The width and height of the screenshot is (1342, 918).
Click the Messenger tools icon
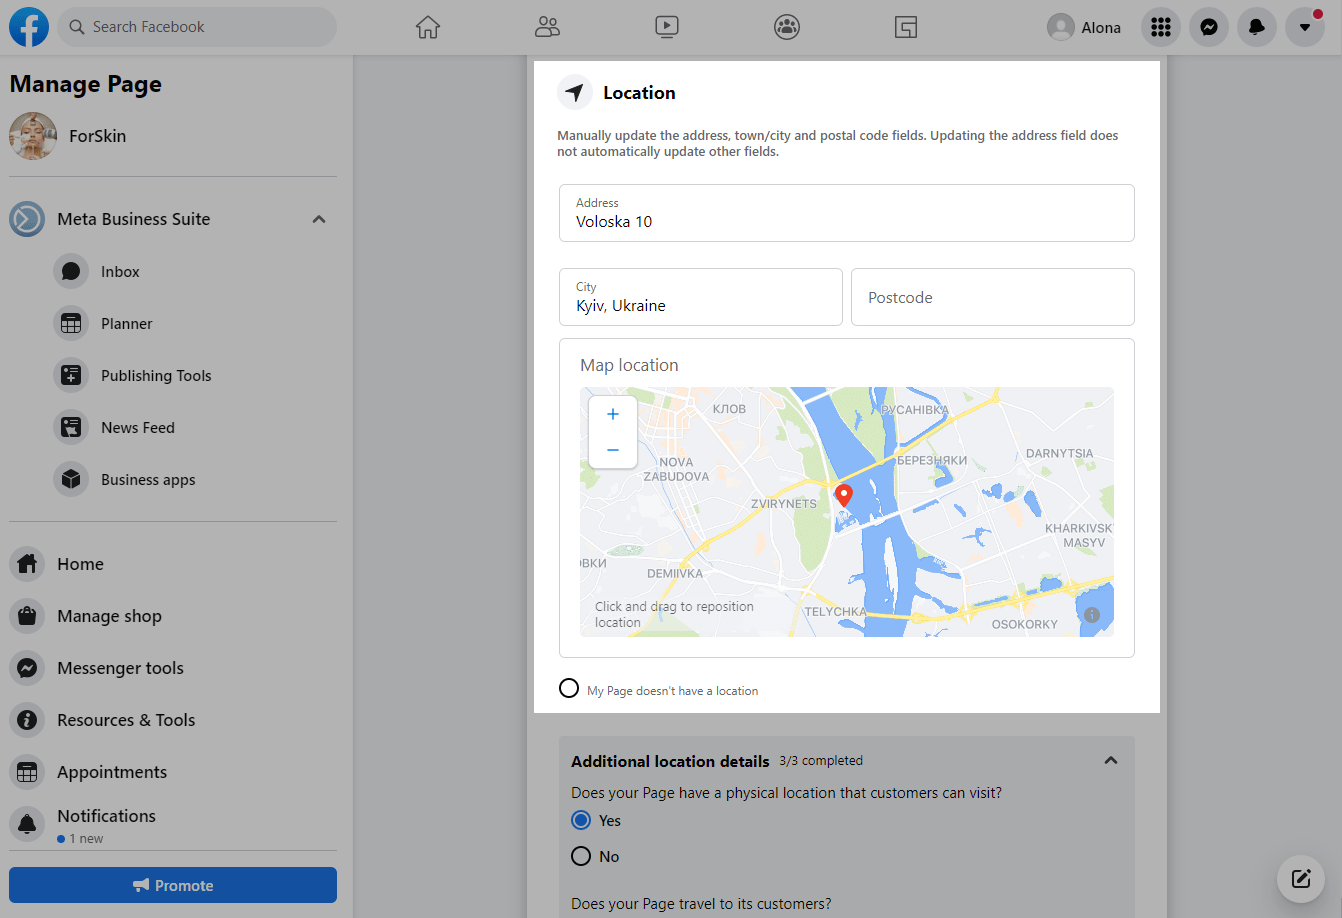(x=27, y=668)
